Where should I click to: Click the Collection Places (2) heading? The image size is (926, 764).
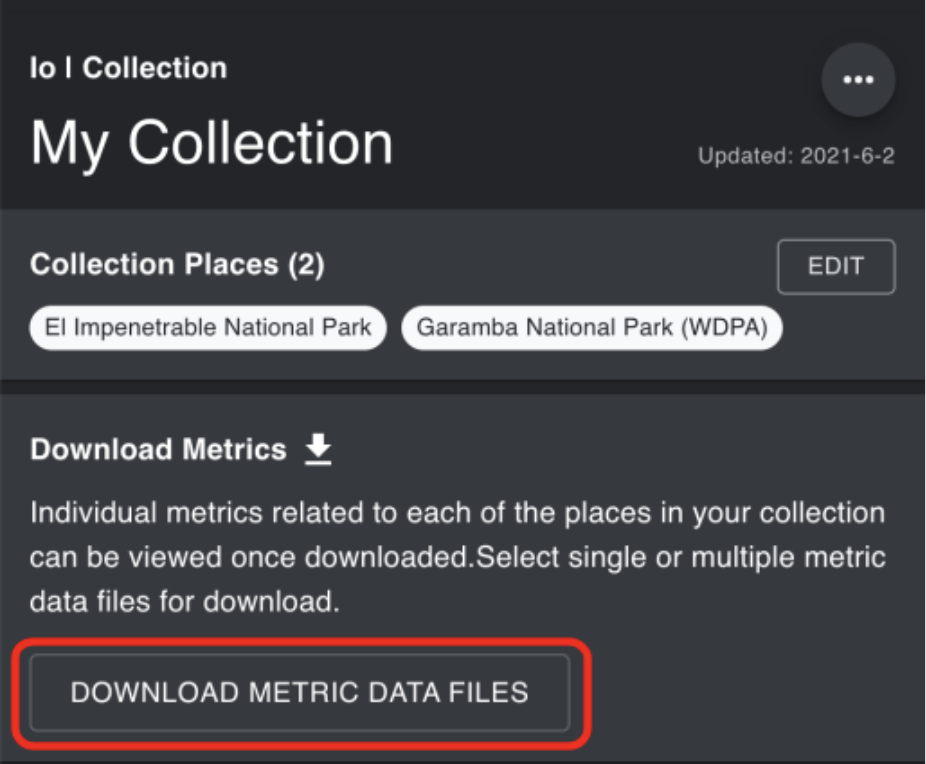pyautogui.click(x=177, y=265)
